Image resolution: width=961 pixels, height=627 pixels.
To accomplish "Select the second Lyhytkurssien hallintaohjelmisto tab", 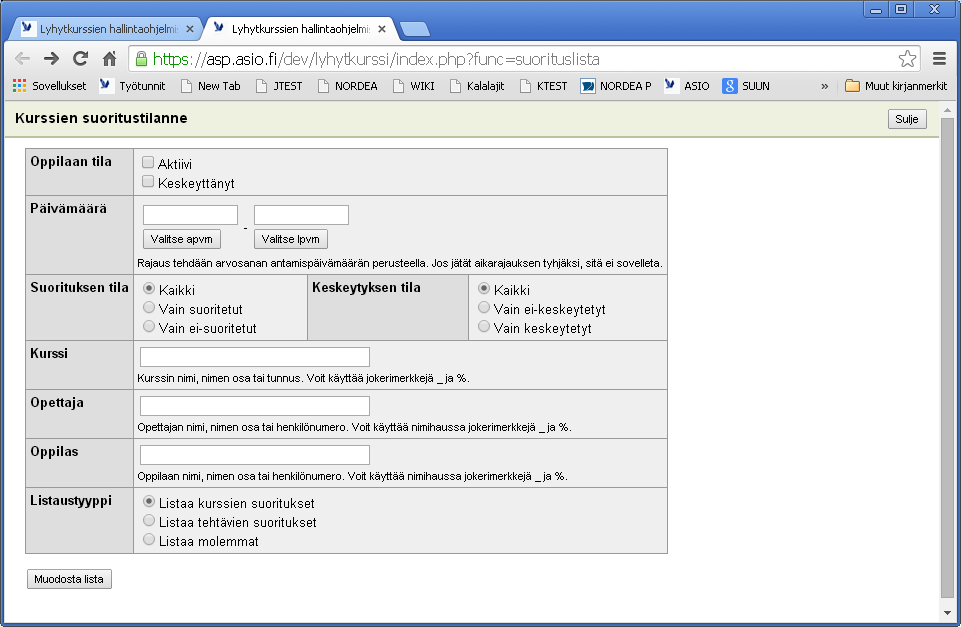I will pyautogui.click(x=299, y=29).
